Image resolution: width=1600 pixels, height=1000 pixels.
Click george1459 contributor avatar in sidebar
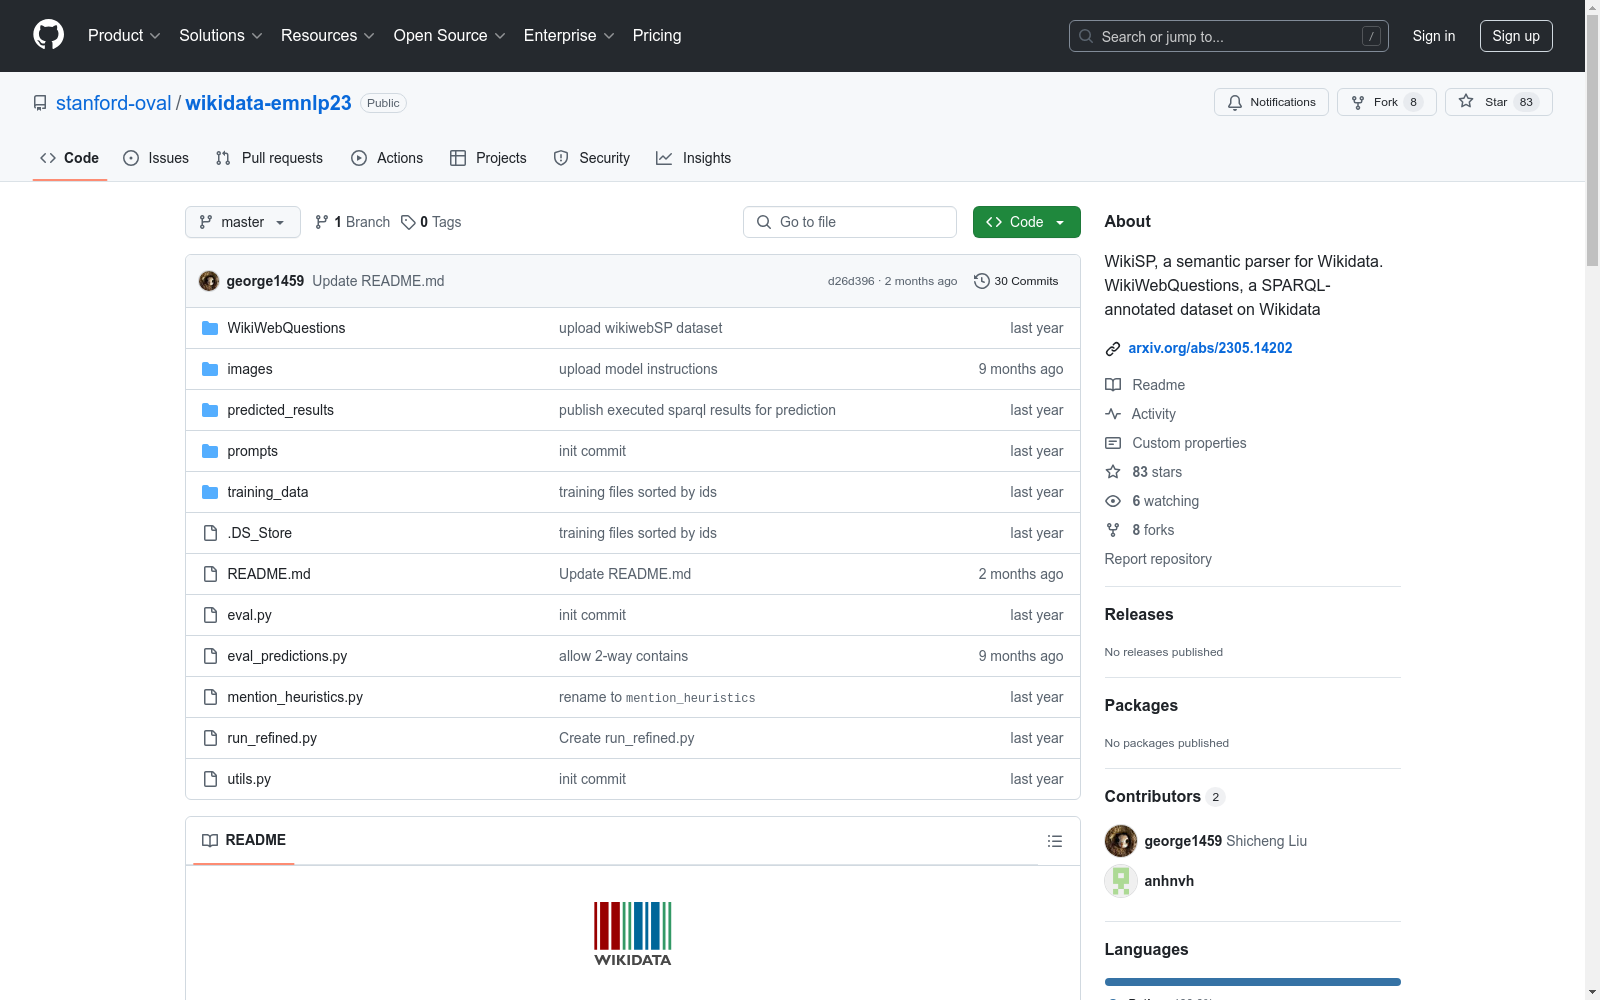tap(1121, 841)
